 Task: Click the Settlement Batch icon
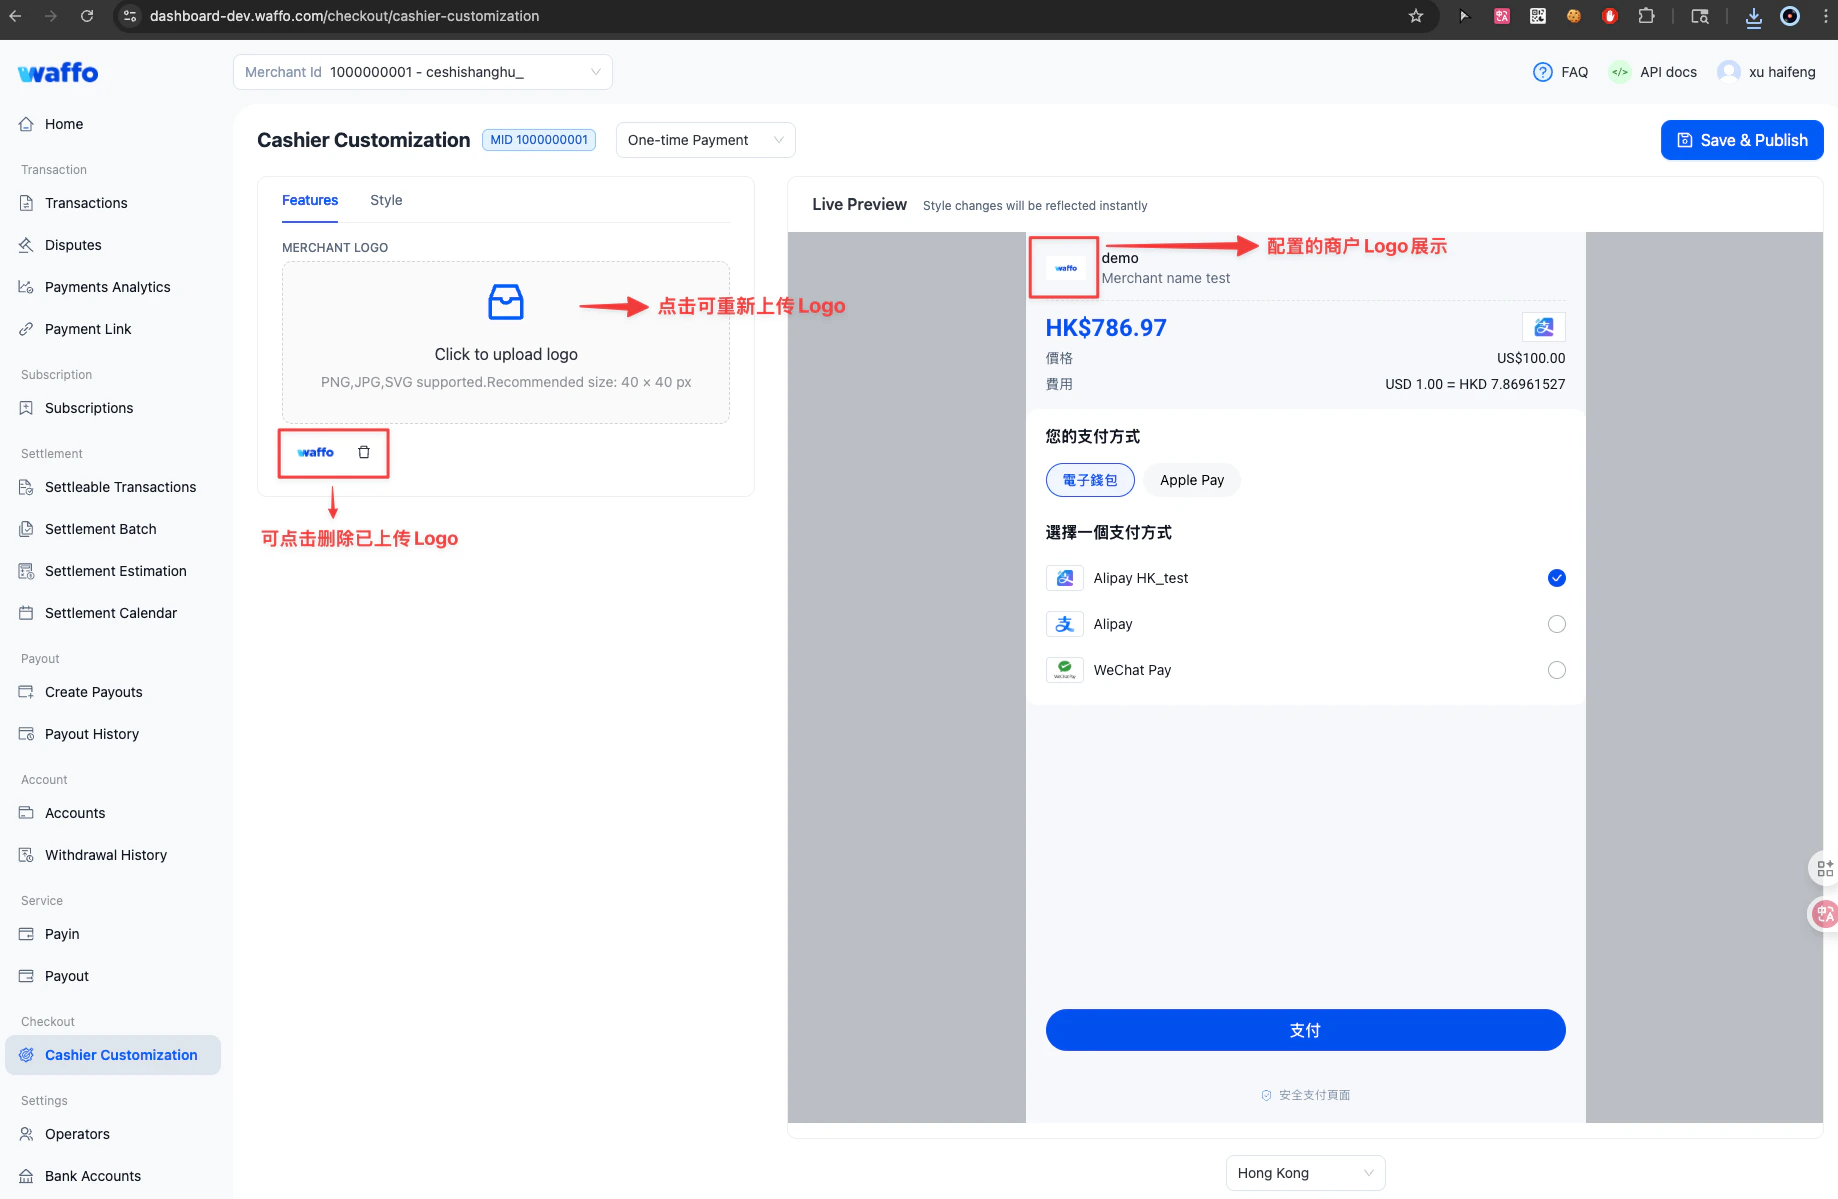pyautogui.click(x=26, y=529)
